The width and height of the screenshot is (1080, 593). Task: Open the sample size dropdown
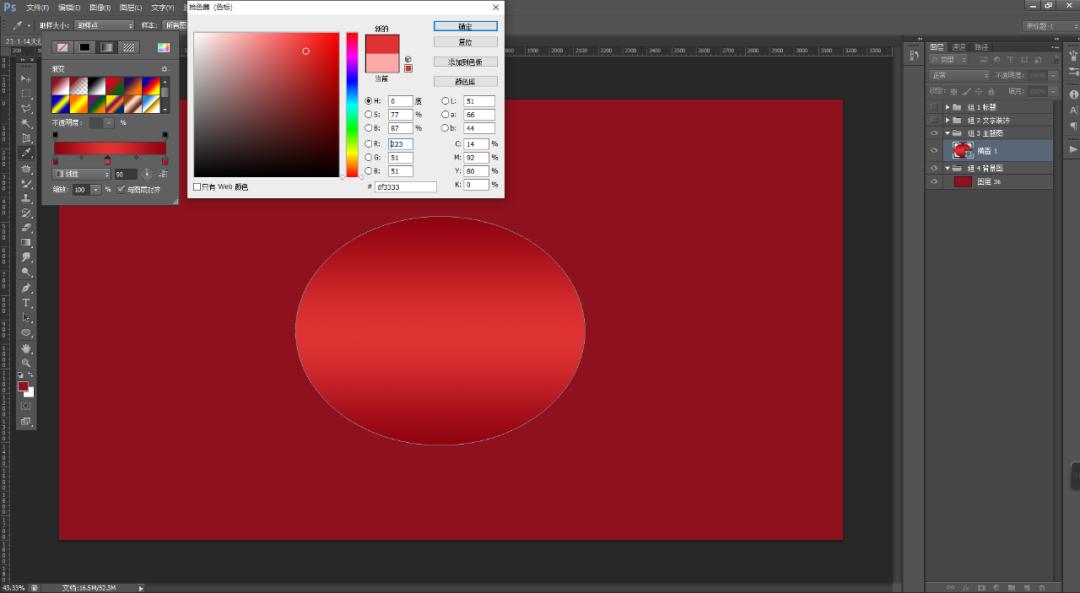point(105,25)
